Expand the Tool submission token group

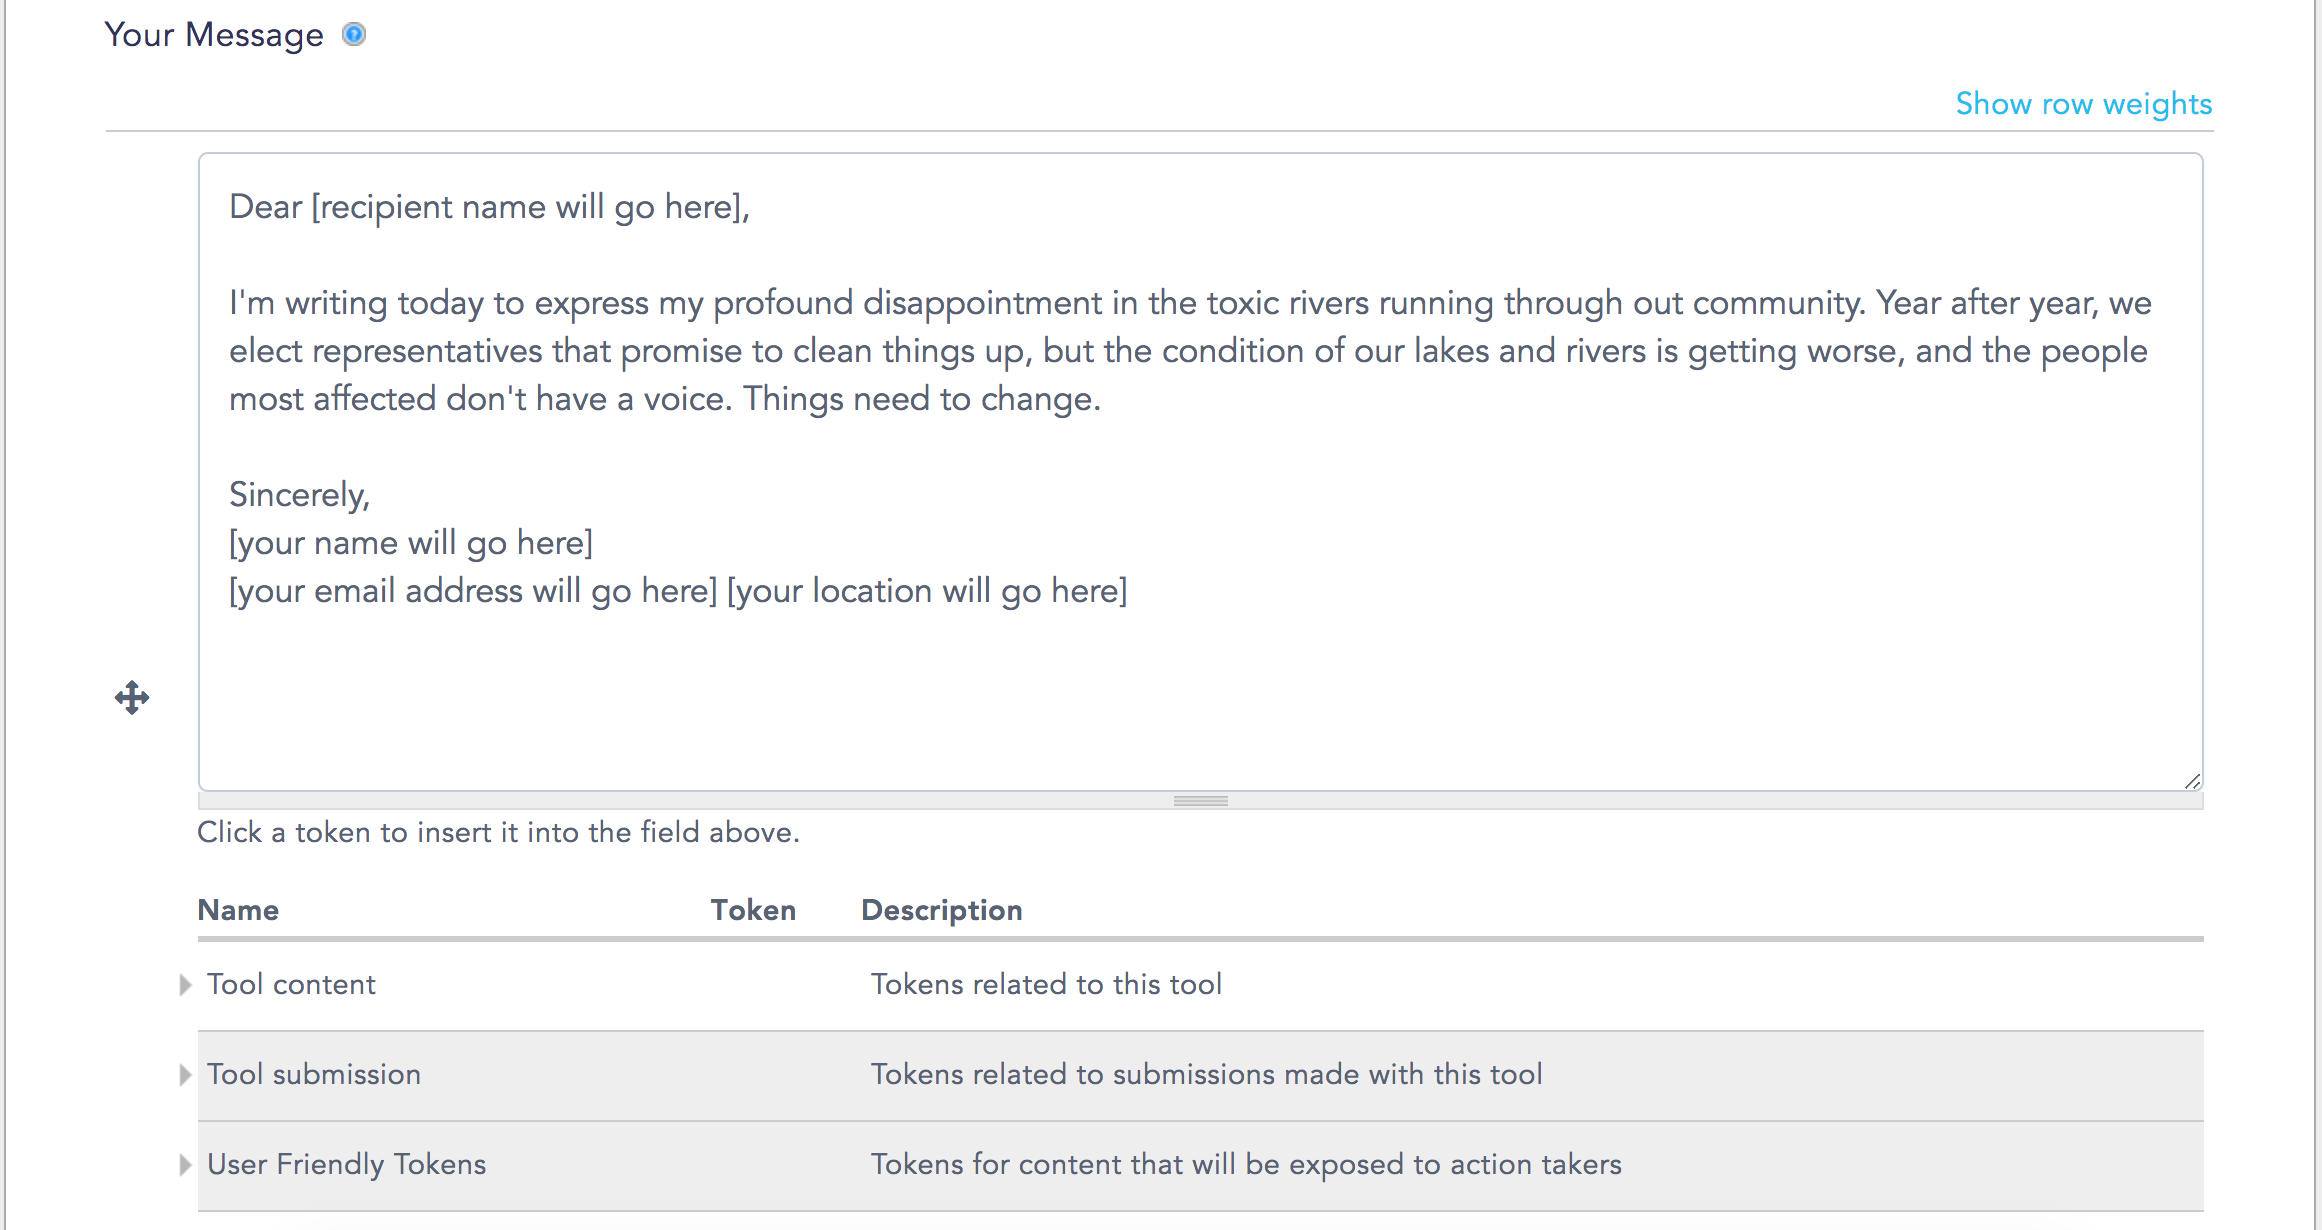tap(185, 1075)
